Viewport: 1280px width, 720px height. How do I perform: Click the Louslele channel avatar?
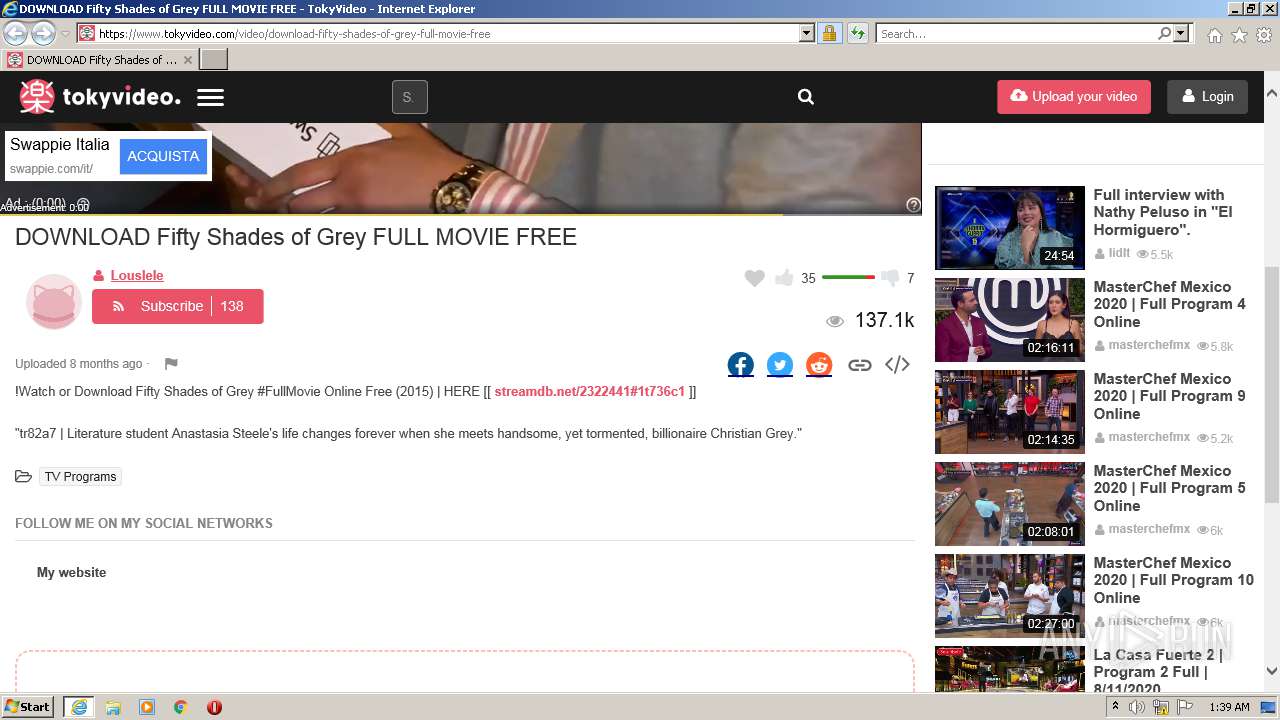click(53, 301)
